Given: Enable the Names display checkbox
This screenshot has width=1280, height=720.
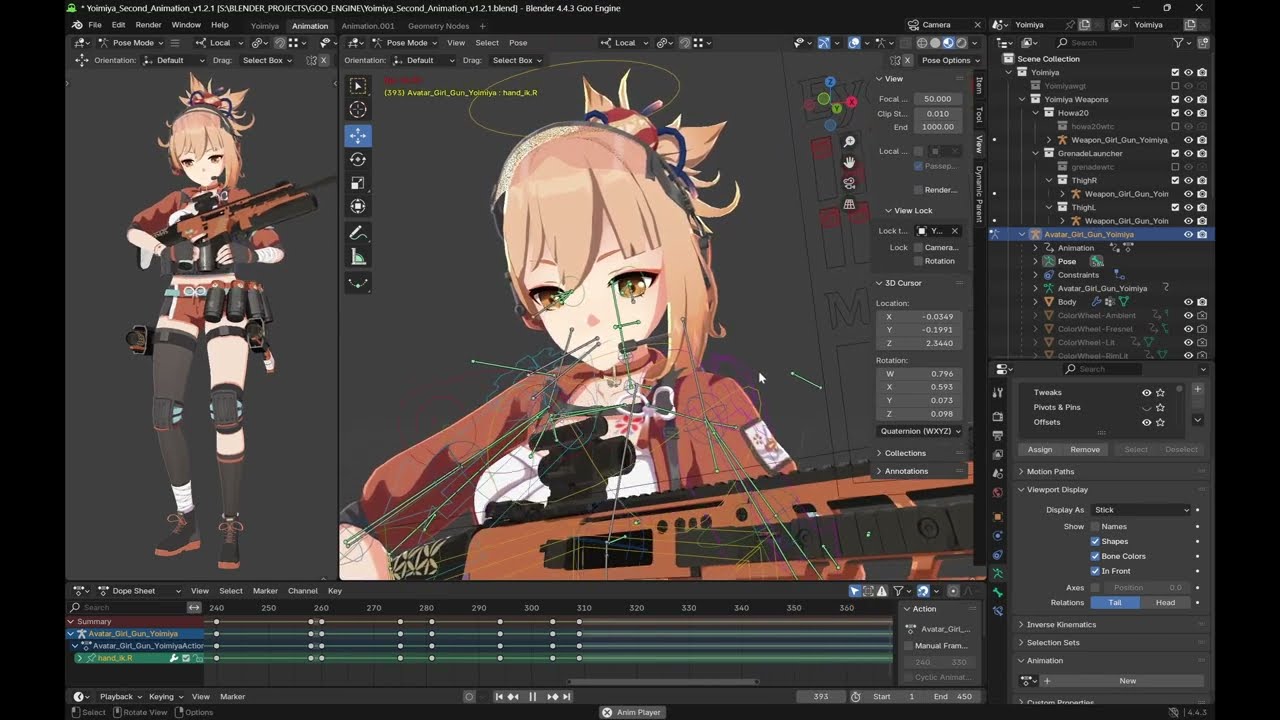Looking at the screenshot, I should pos(1095,526).
